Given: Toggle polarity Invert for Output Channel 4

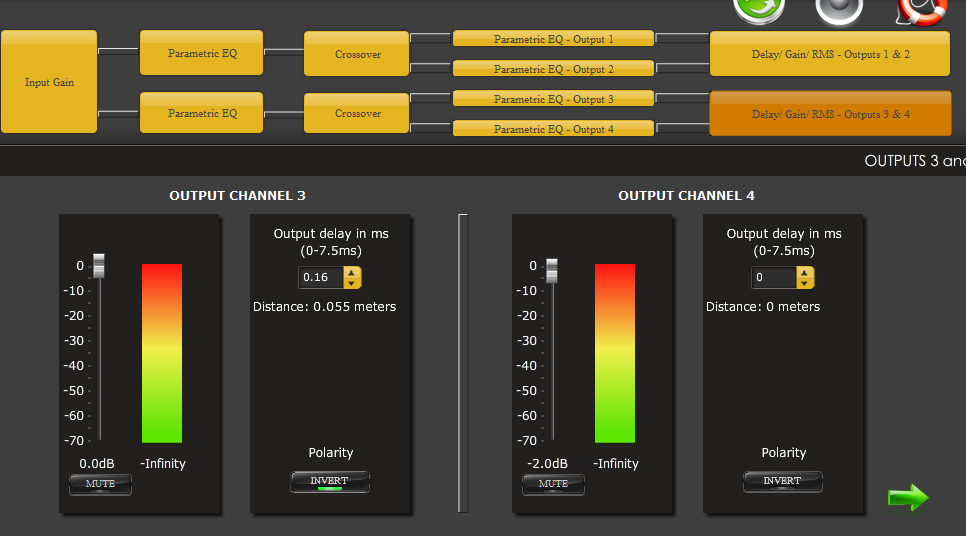Looking at the screenshot, I should coord(782,482).
